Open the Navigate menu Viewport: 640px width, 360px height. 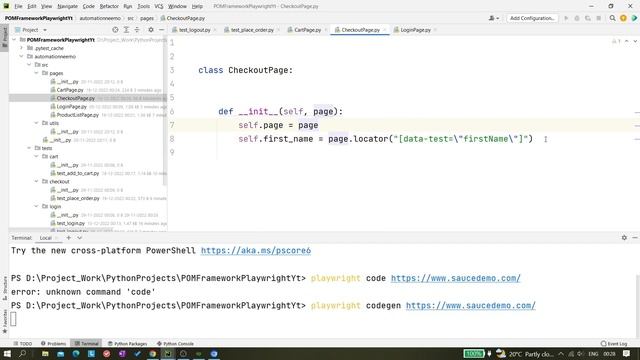pos(67,6)
